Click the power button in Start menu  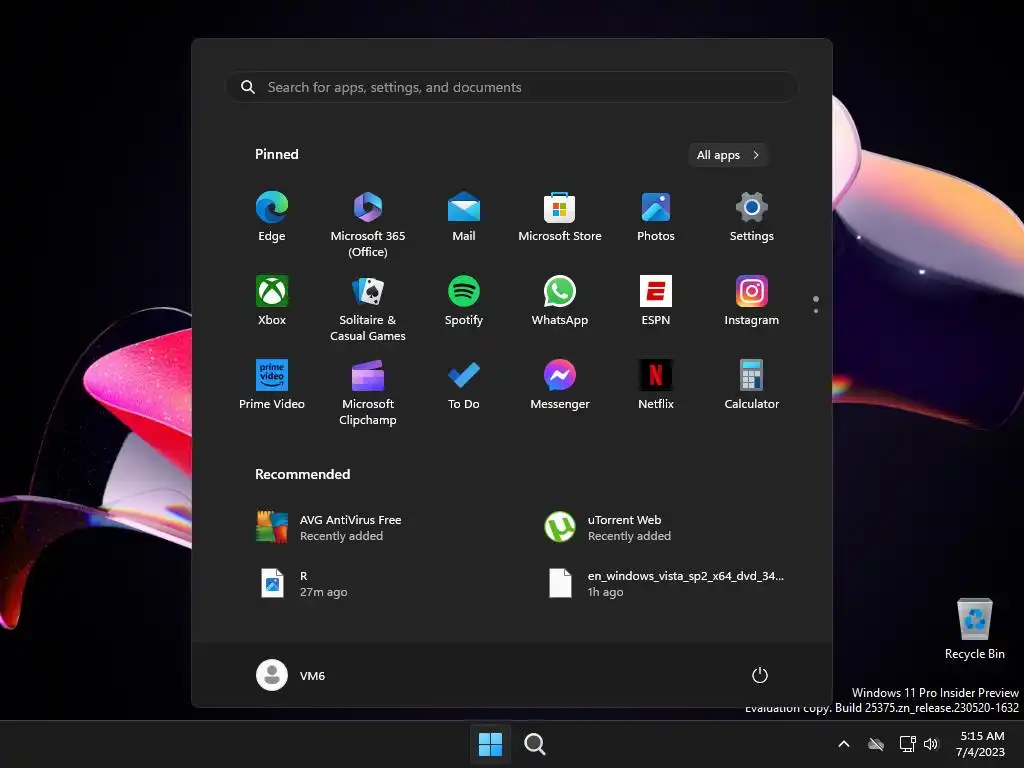coord(760,675)
